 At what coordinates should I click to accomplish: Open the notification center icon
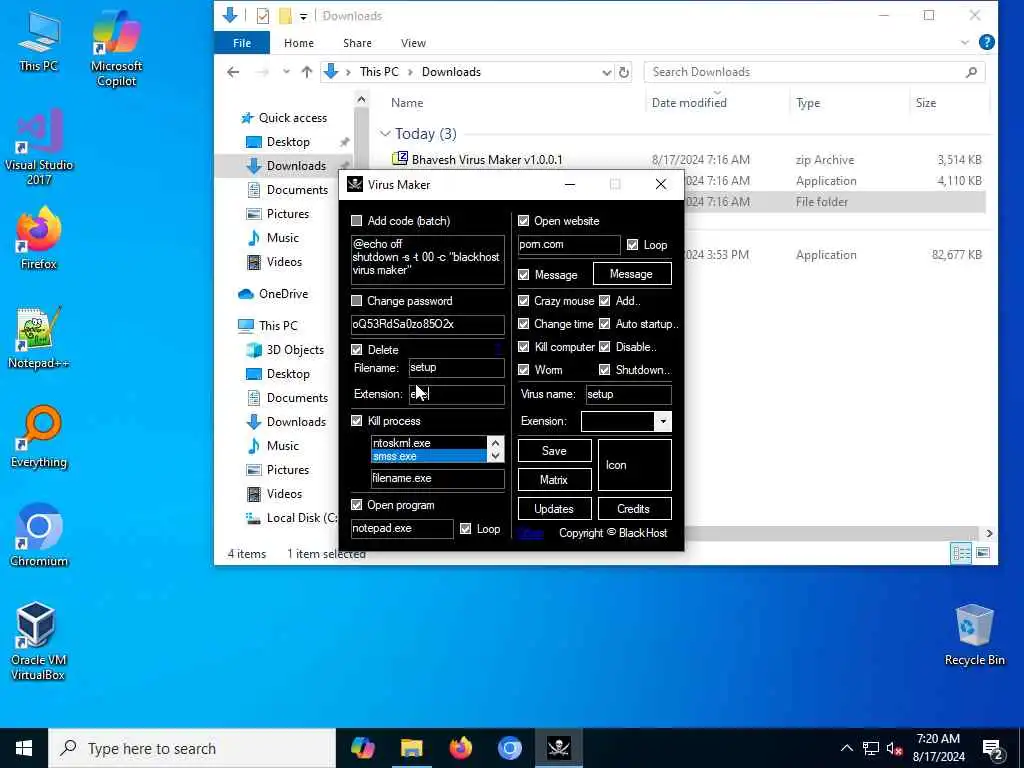pyautogui.click(x=993, y=749)
